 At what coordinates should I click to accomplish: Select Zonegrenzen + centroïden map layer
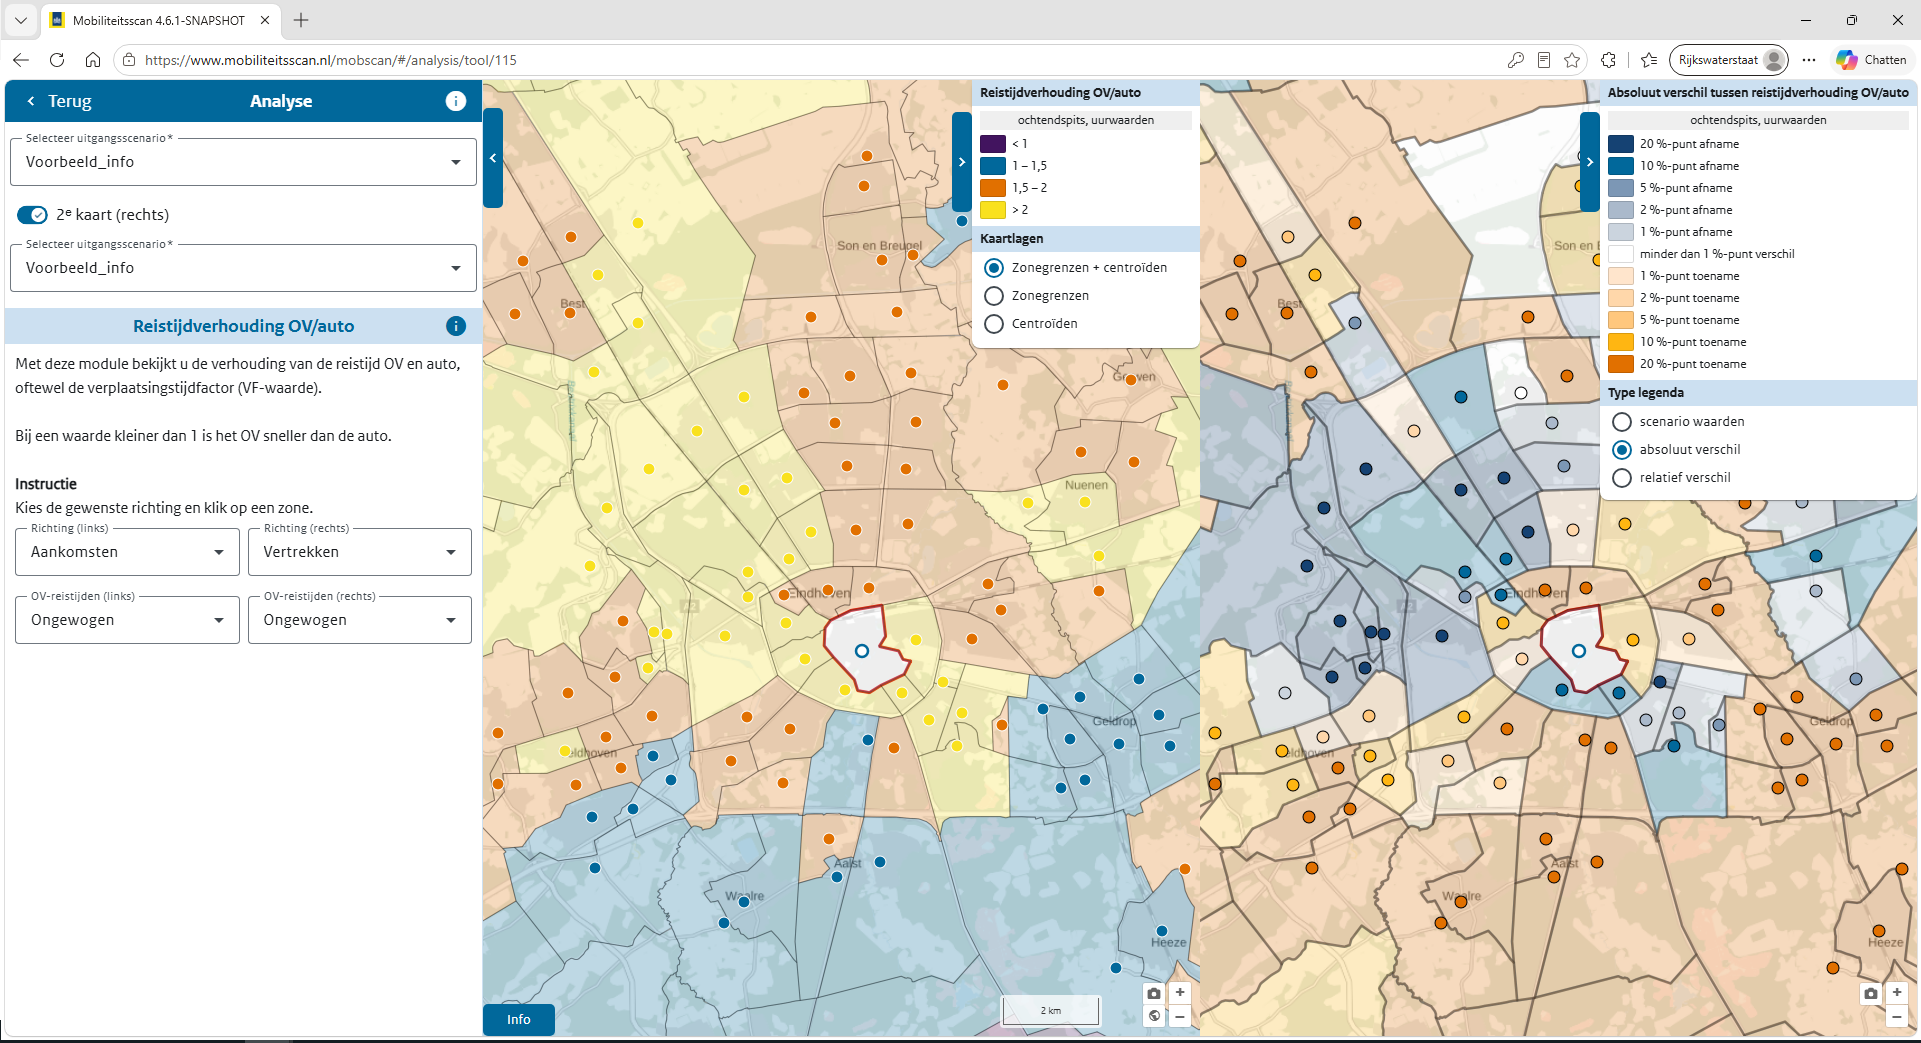994,268
